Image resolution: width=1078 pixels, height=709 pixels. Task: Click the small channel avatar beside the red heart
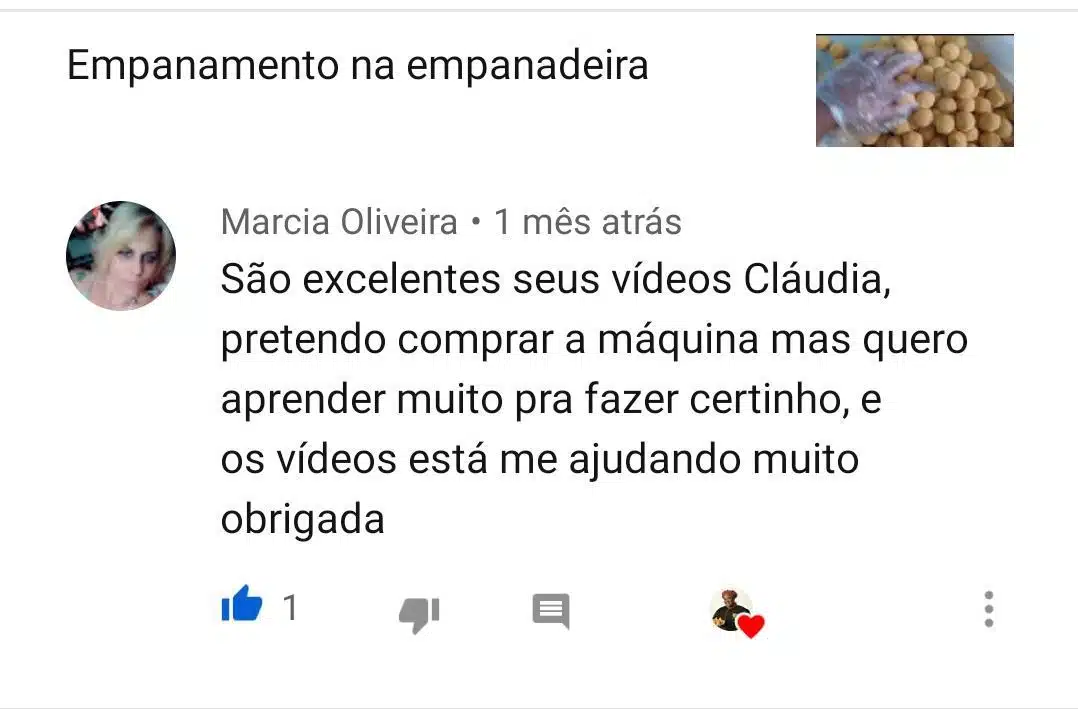729,608
